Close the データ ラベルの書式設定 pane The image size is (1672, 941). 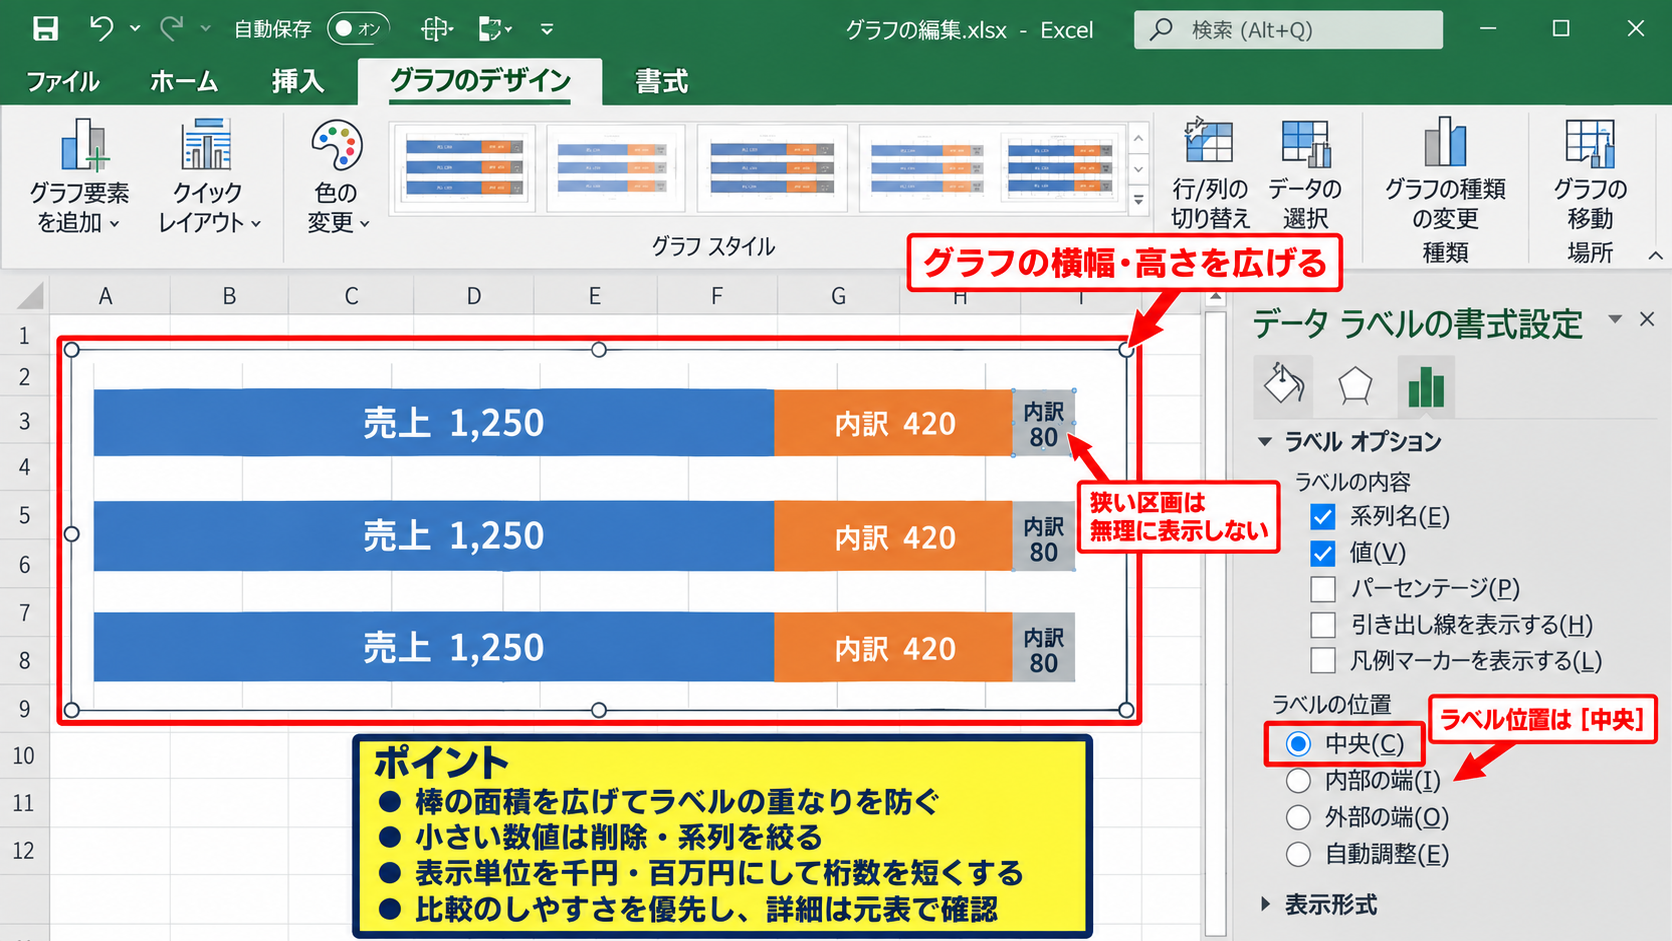click(x=1647, y=319)
